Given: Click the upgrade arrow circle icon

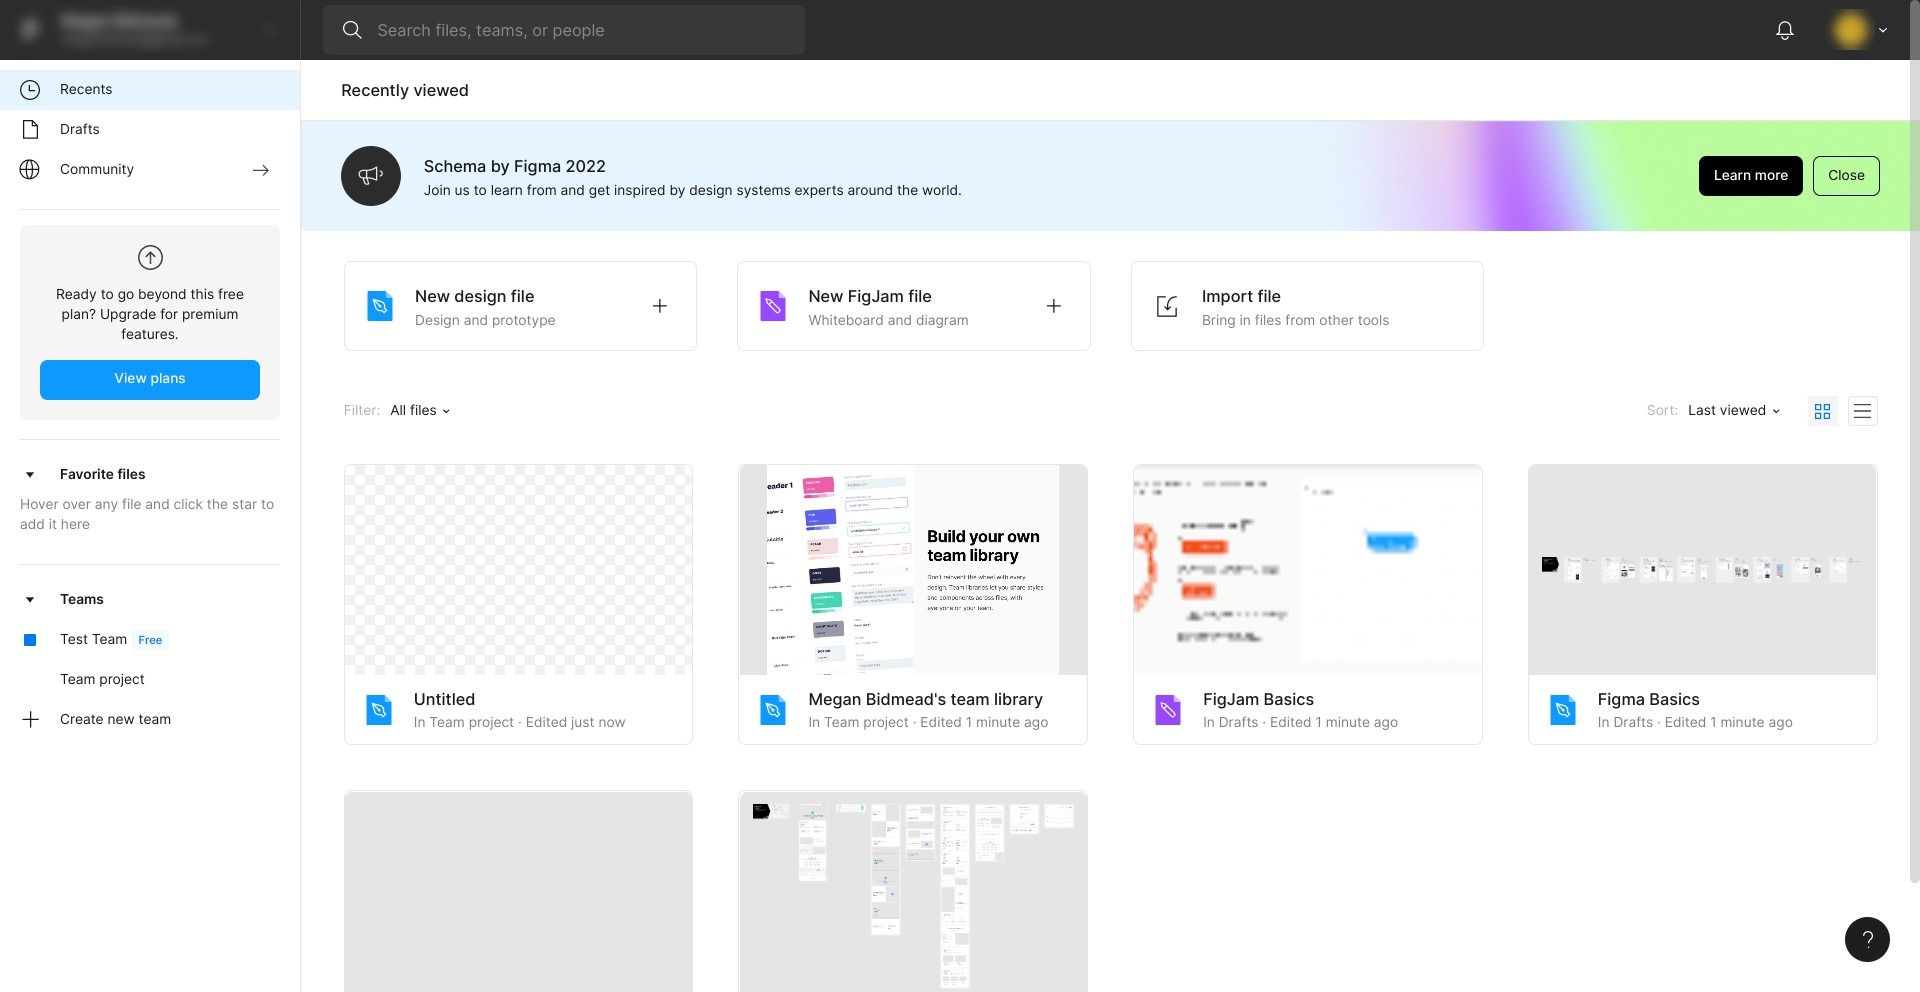Looking at the screenshot, I should (150, 257).
